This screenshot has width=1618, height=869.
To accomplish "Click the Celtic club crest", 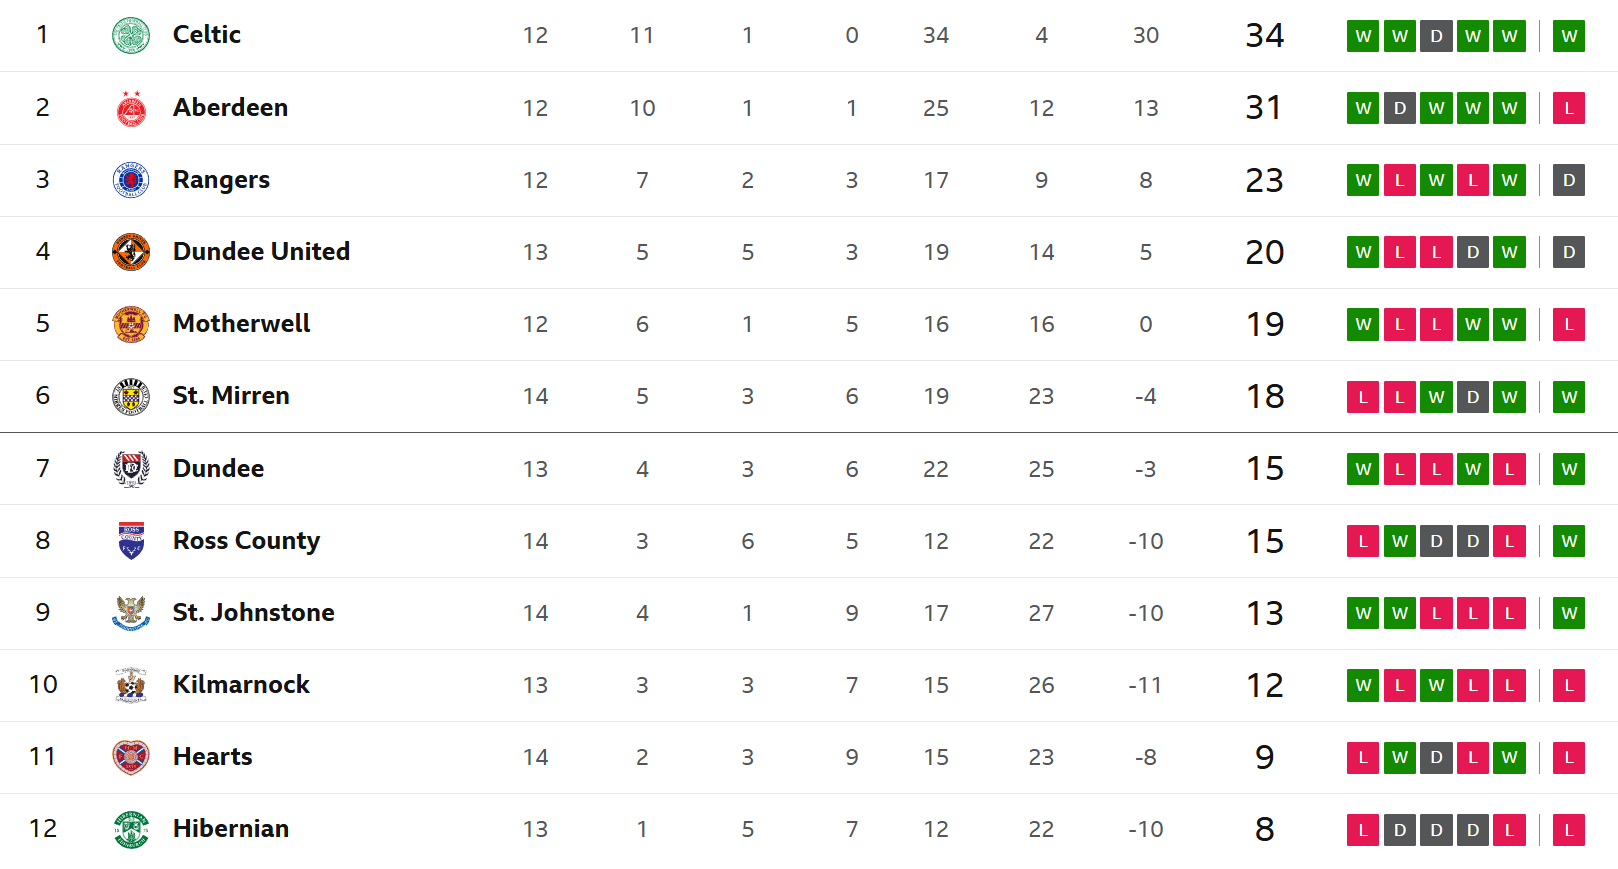I will coord(131,36).
